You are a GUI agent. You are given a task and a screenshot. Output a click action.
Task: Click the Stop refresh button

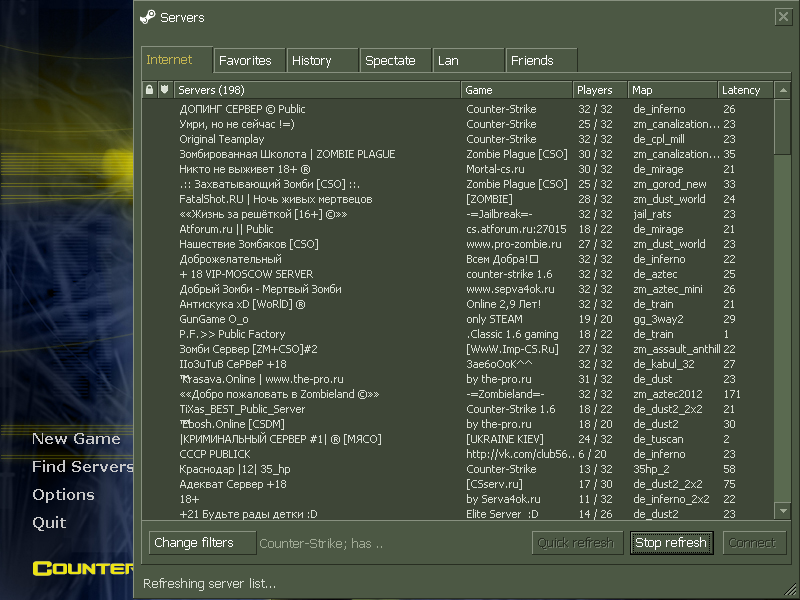click(671, 543)
